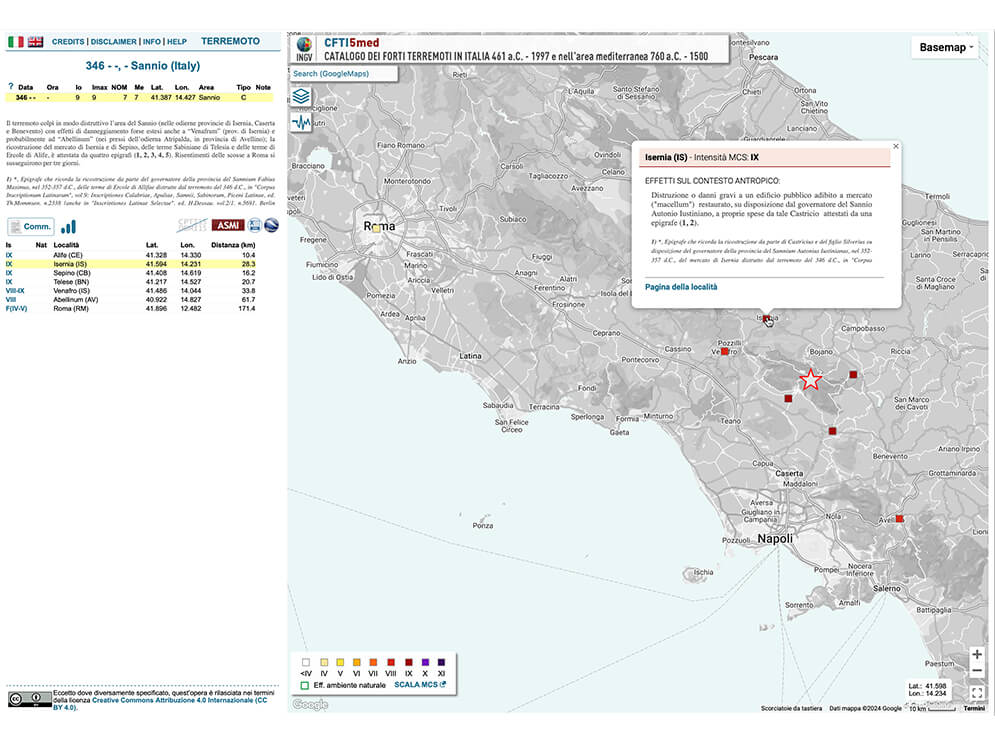Click the INGV logo icon
The image size is (995, 746).
pos(304,49)
